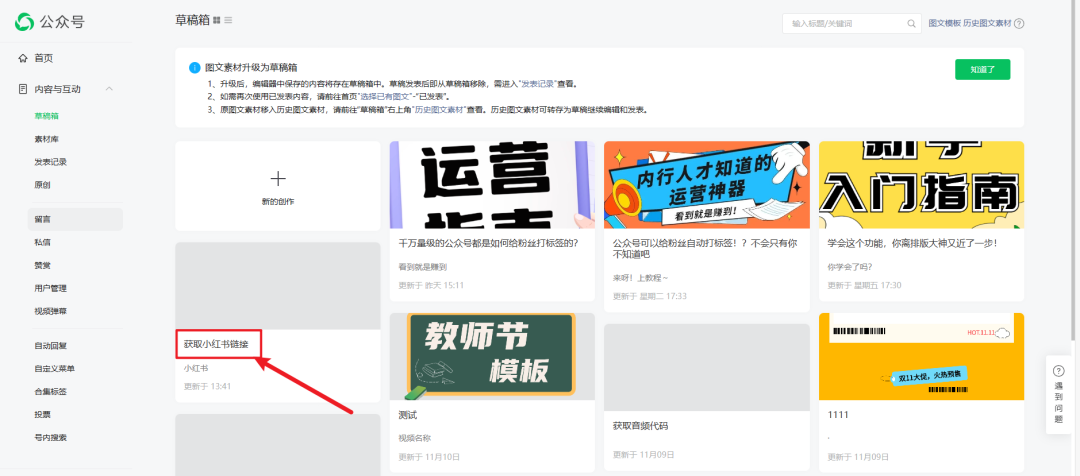Open the 遇到问题 floating help icon
The height and width of the screenshot is (476, 1080).
pyautogui.click(x=1059, y=370)
